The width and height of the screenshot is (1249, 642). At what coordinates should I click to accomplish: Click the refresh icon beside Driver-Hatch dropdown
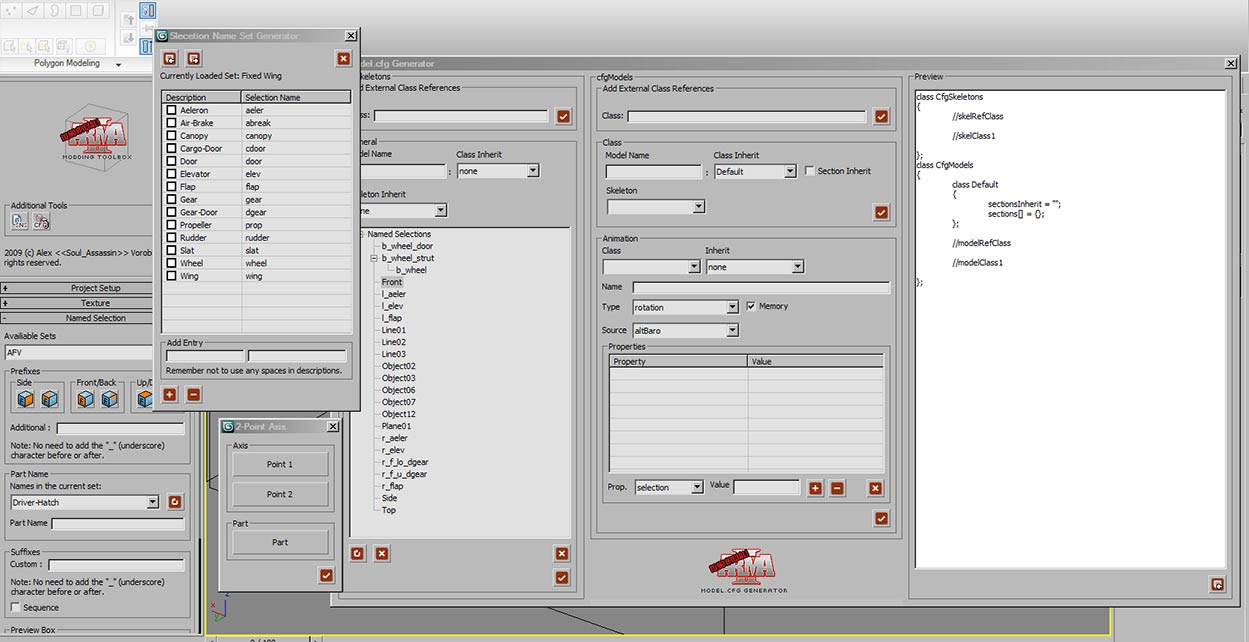[175, 502]
